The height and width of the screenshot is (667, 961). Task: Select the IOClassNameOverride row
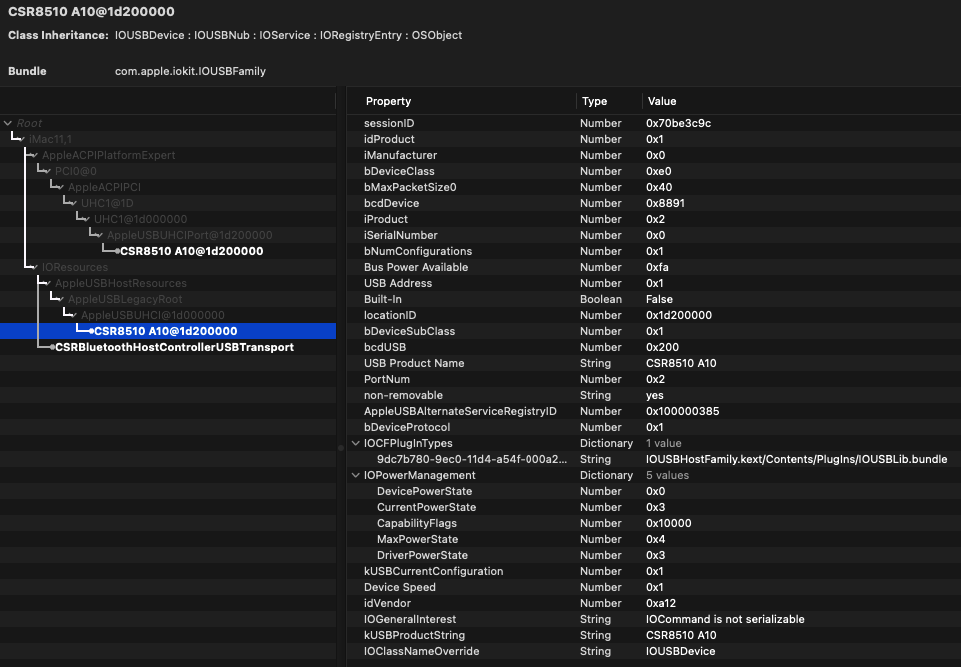[653, 651]
